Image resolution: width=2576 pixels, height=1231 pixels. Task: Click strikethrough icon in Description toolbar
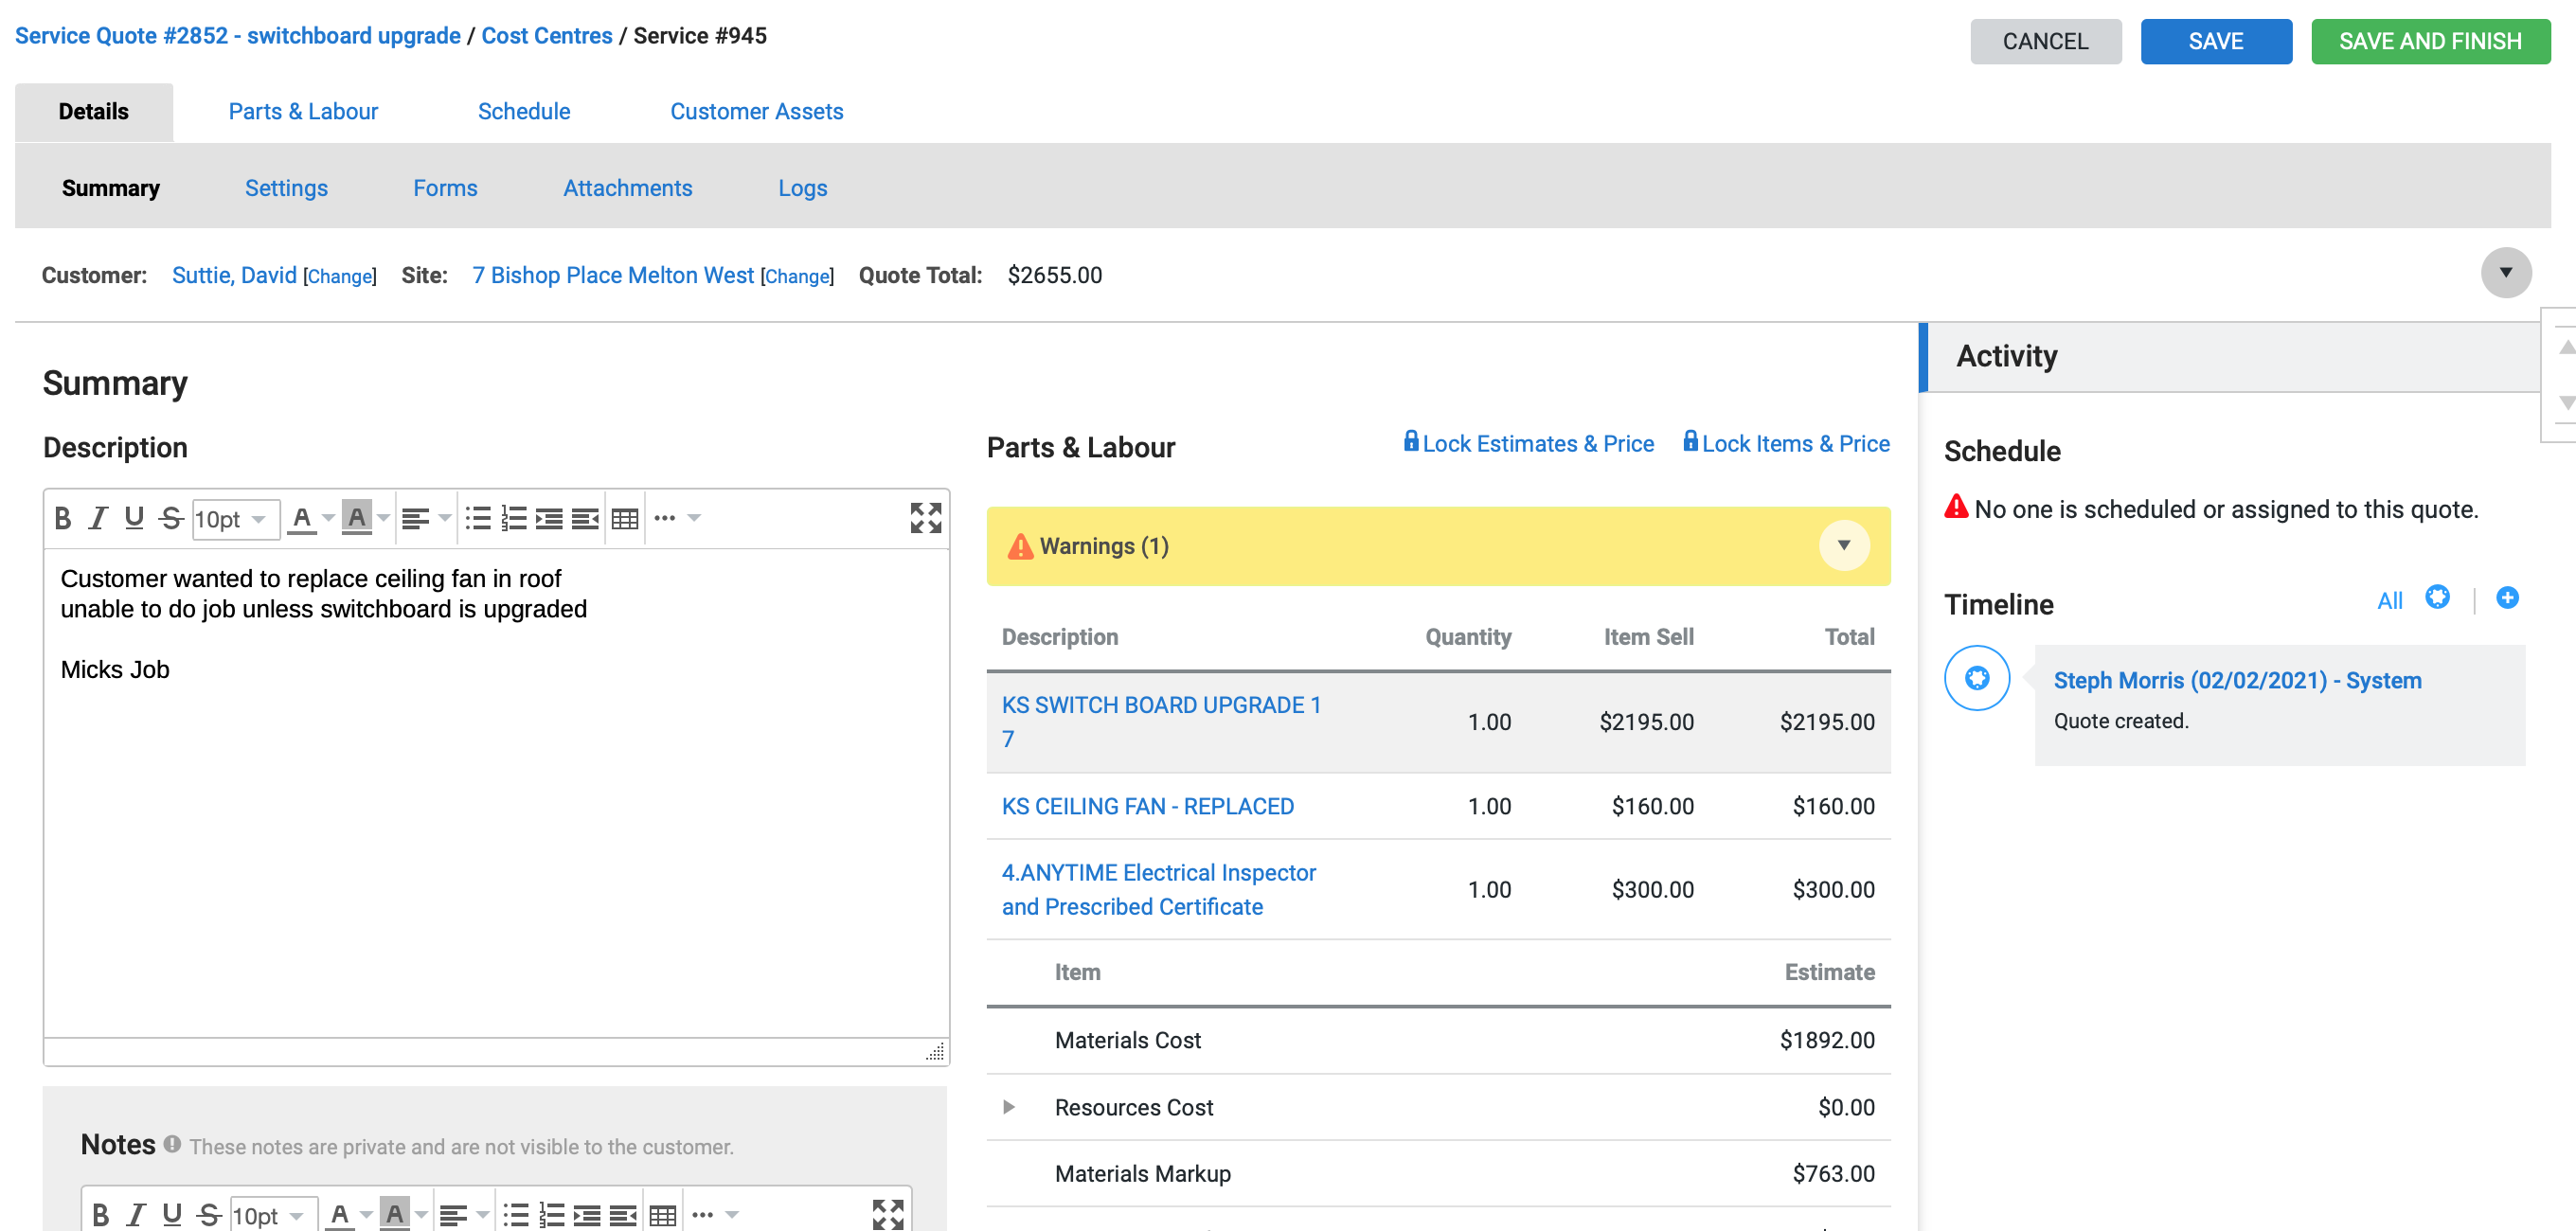tap(171, 518)
